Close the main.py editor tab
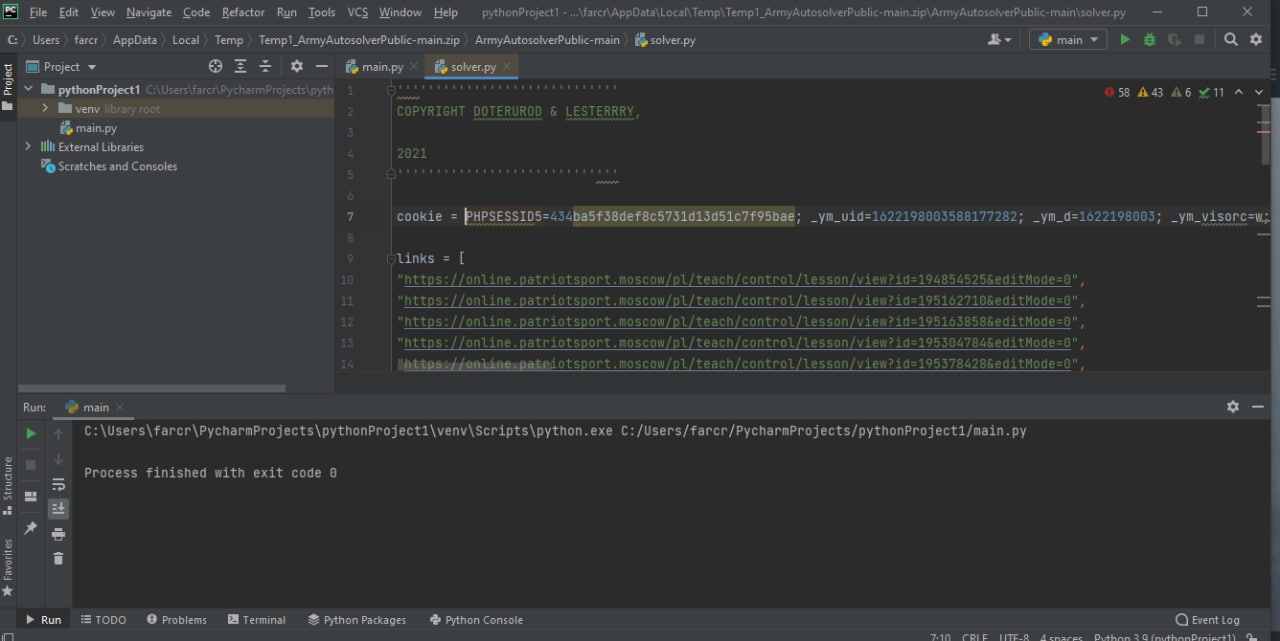The image size is (1280, 641). [x=414, y=67]
